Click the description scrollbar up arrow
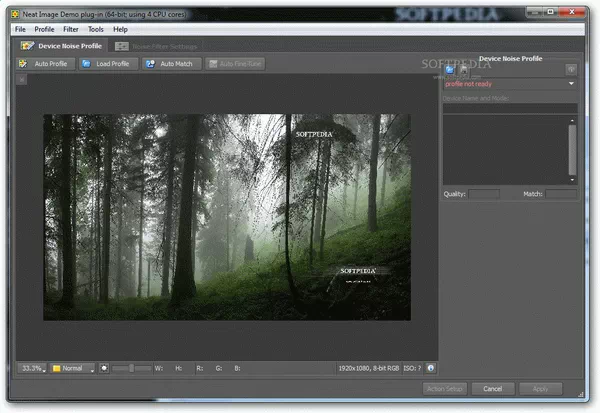The image size is (600, 413). click(572, 121)
